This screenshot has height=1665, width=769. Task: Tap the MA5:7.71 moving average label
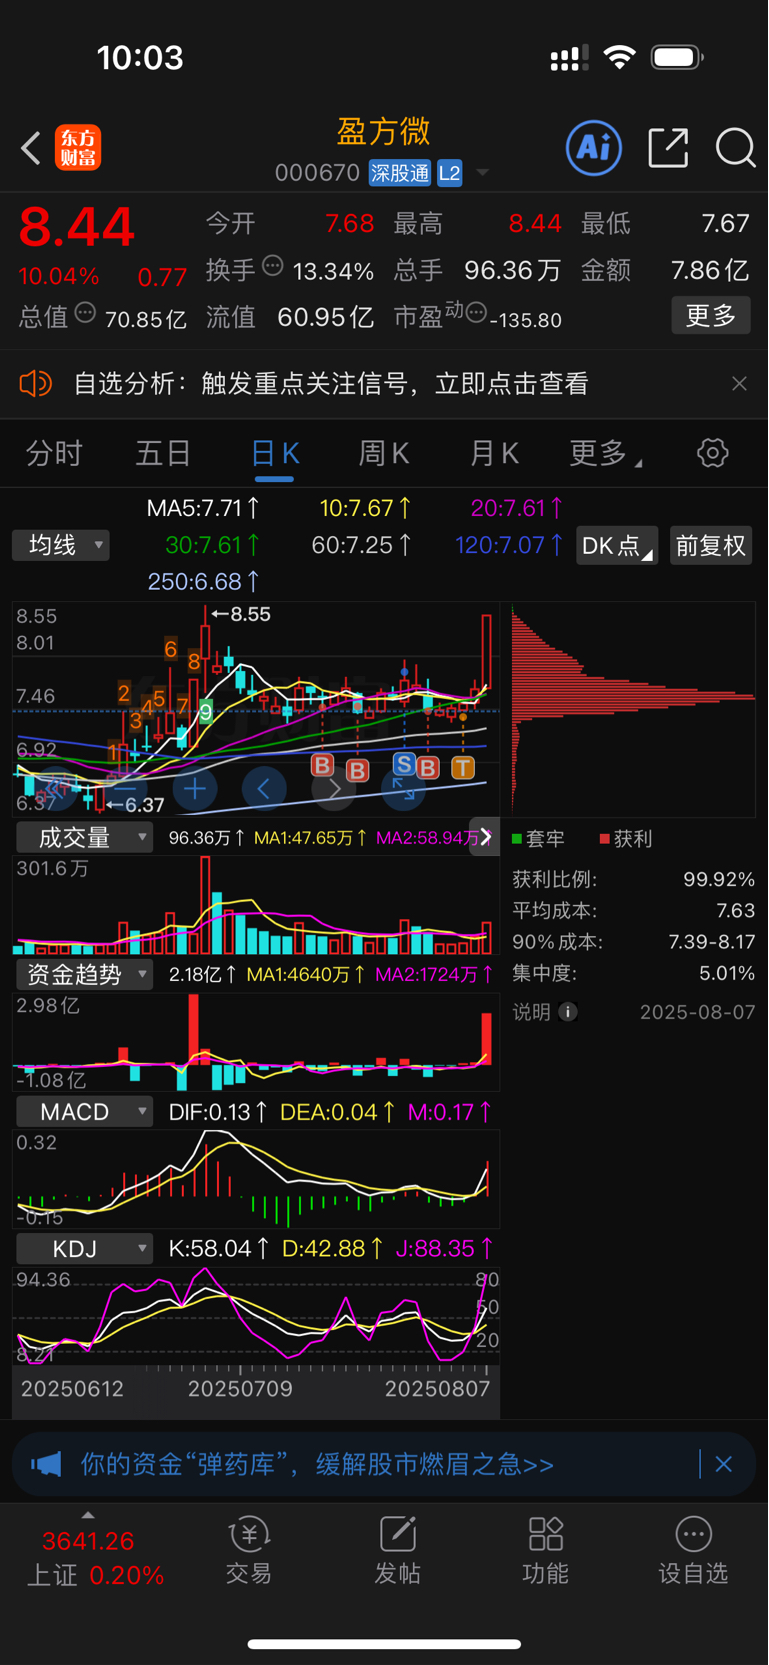coord(203,508)
